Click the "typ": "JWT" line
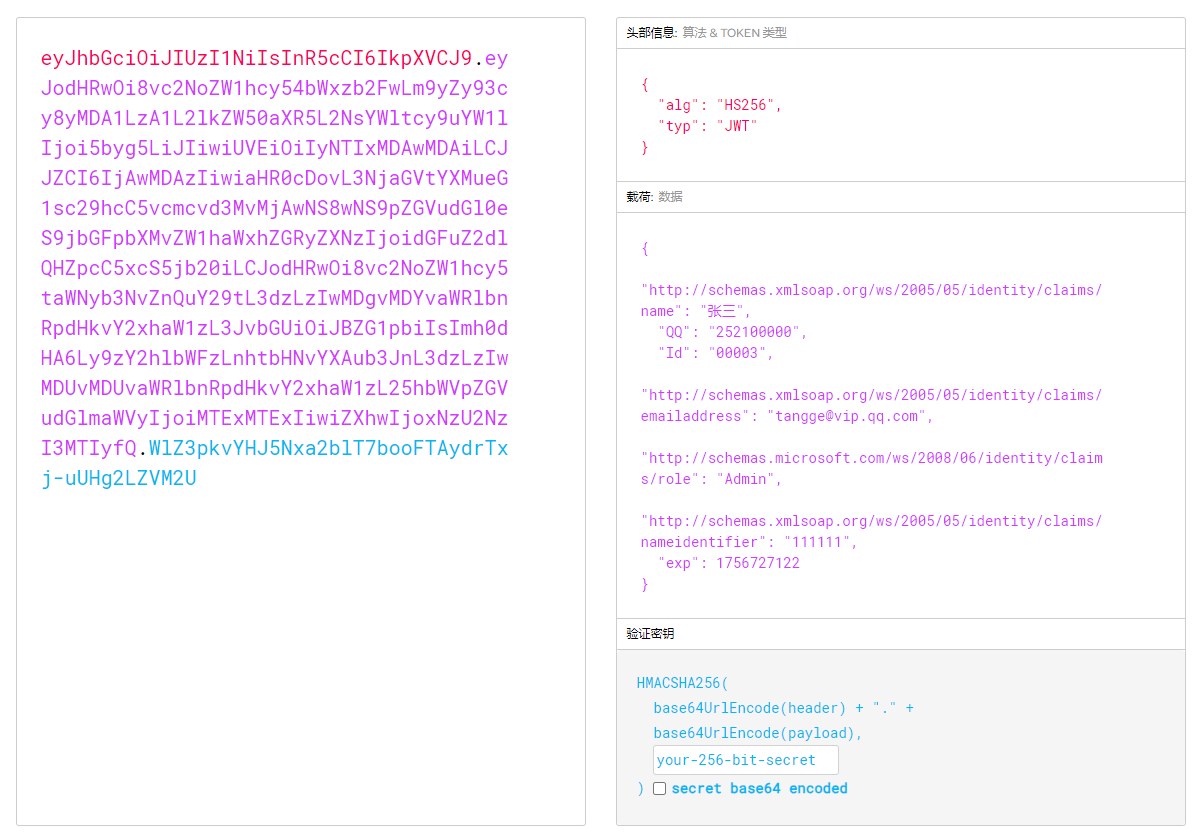Viewport: 1194px width, 834px height. tap(707, 126)
